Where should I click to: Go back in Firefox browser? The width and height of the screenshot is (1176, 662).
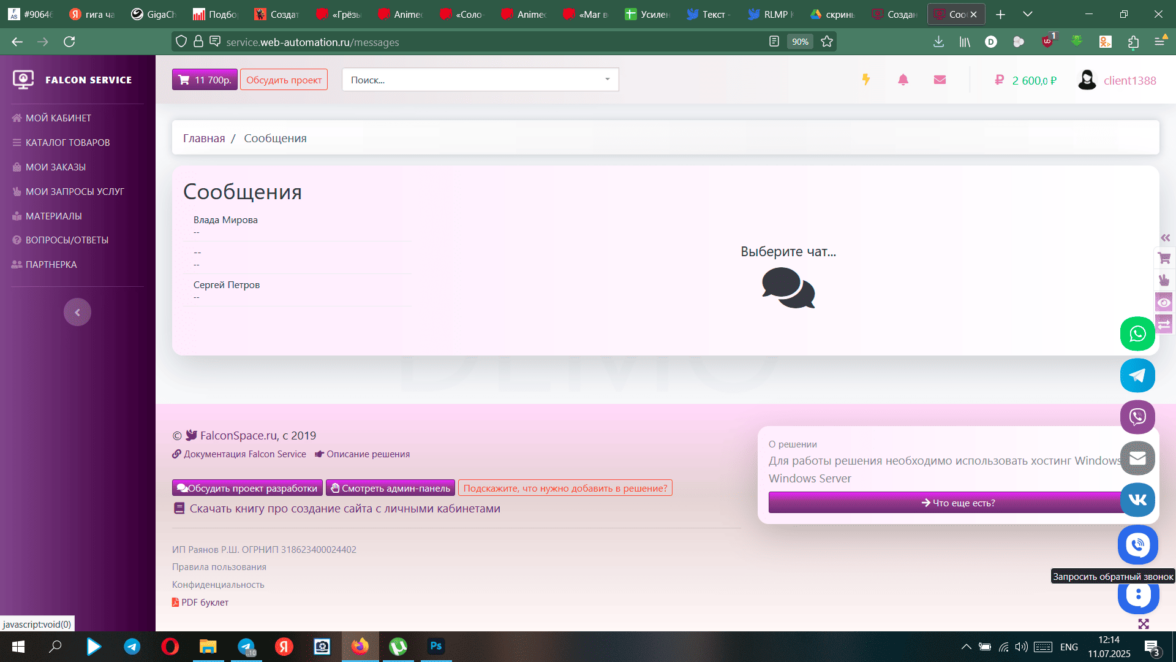coord(16,42)
